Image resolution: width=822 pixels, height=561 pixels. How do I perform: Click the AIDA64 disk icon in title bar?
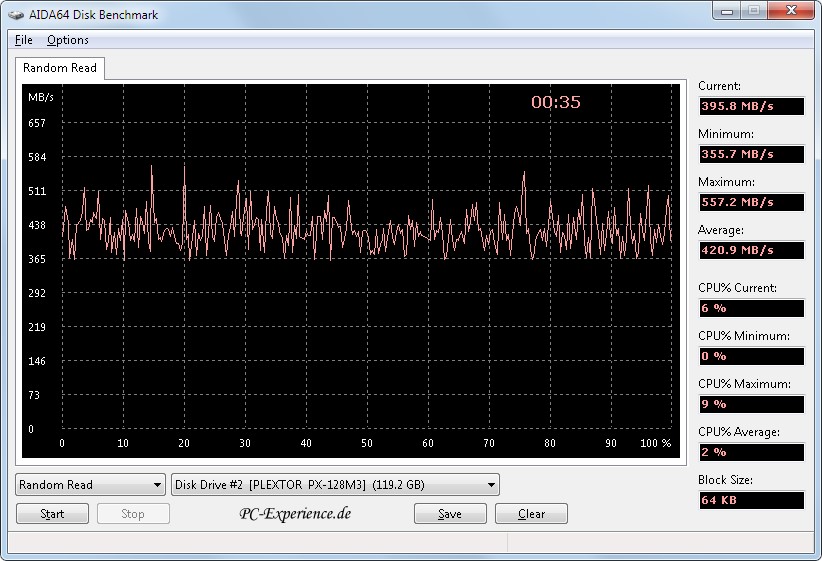(x=16, y=15)
